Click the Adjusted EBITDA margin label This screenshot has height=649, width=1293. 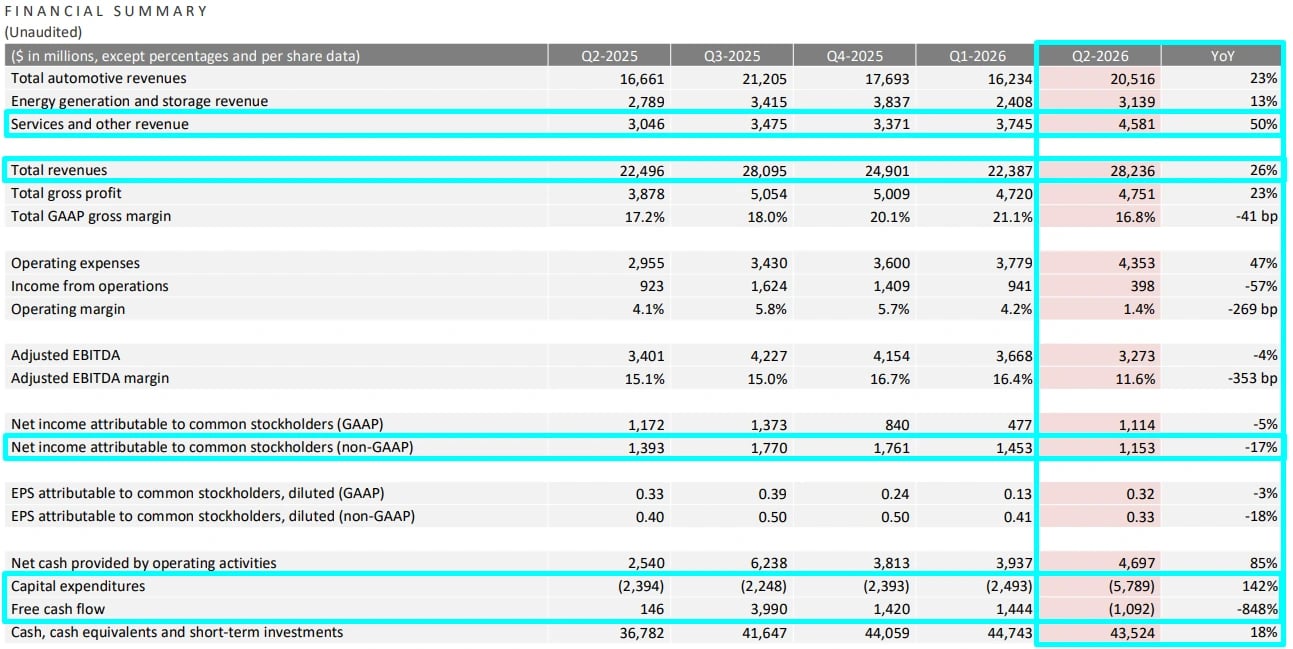click(90, 378)
